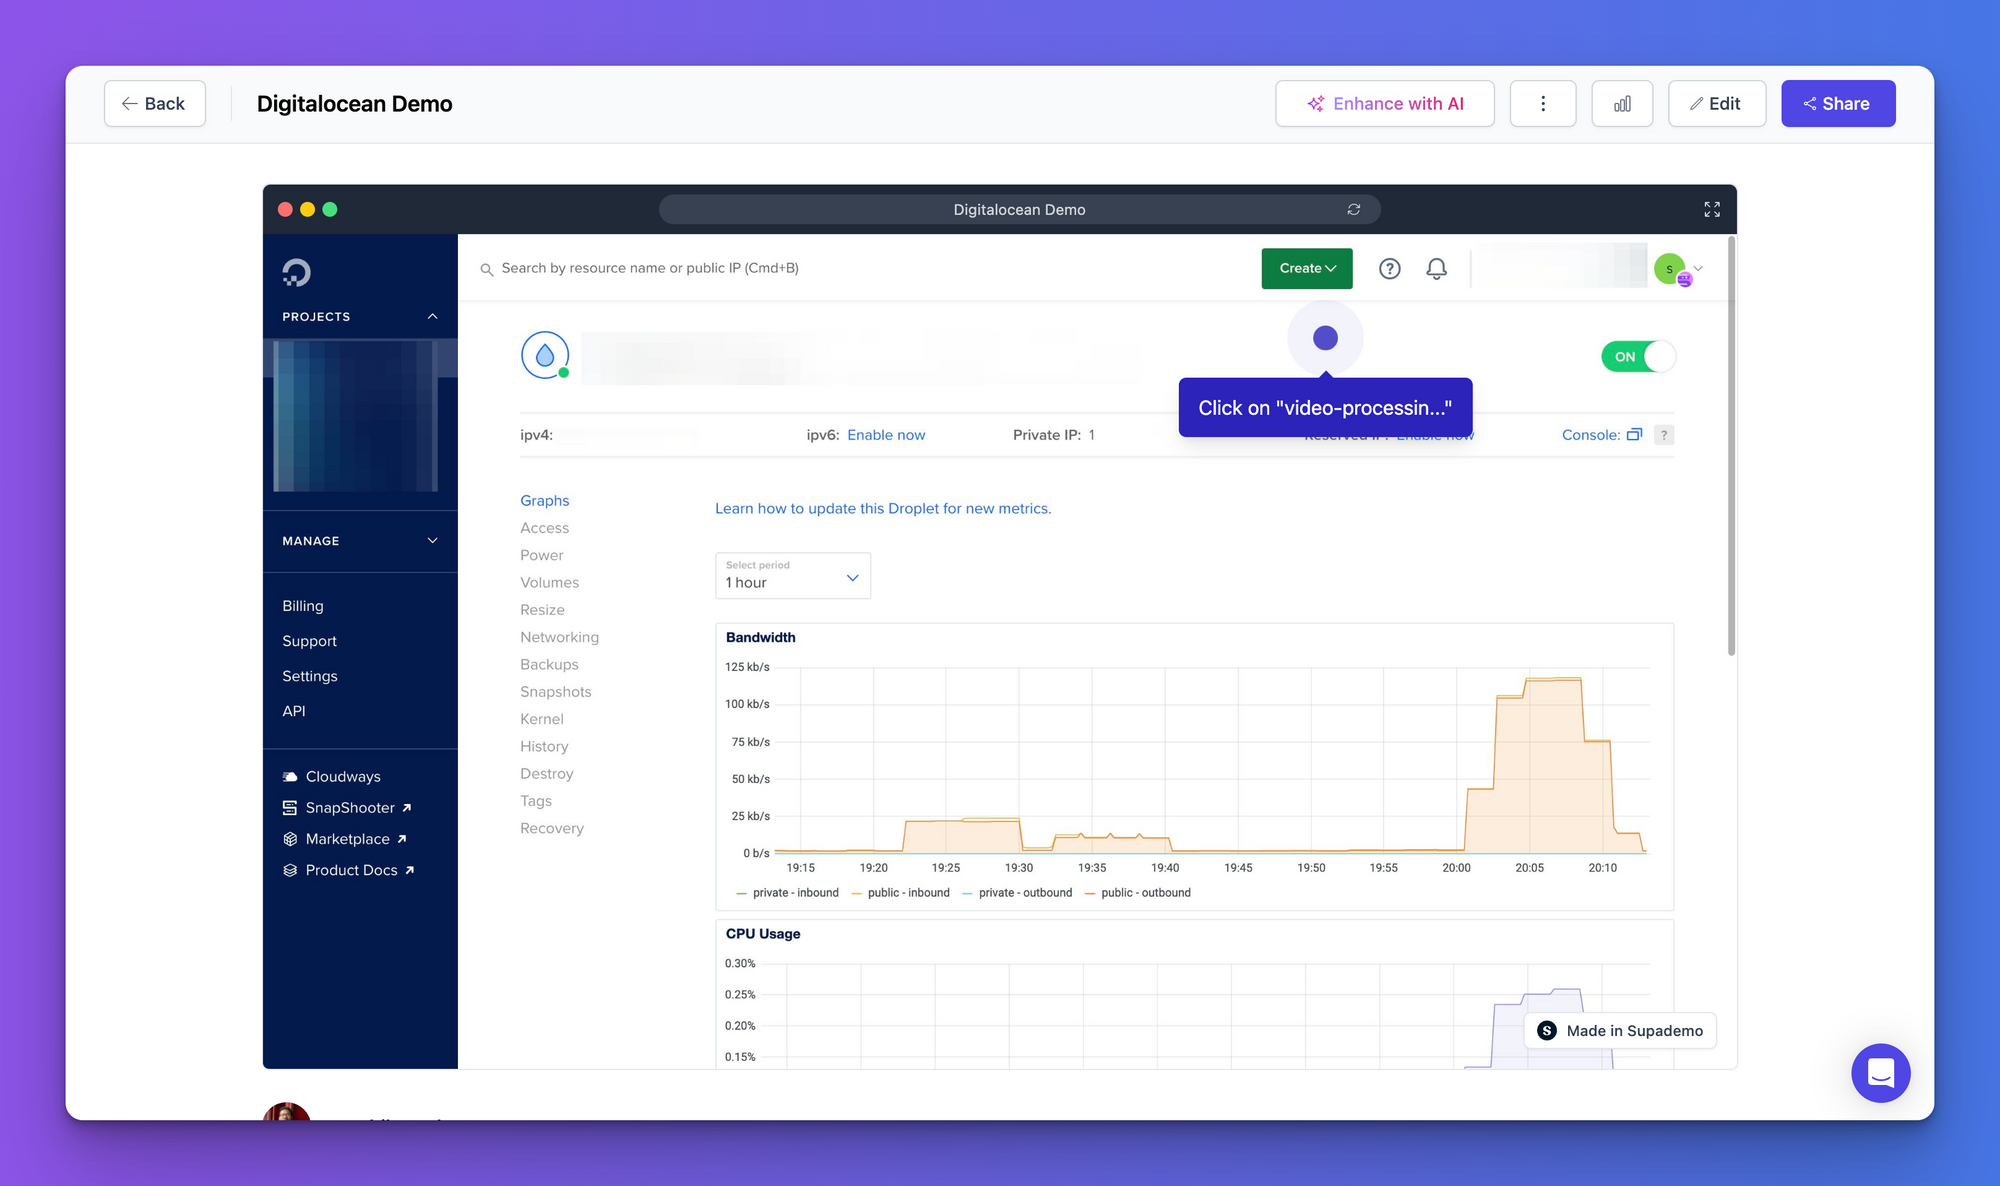The image size is (2000, 1186).
Task: Click the search resource input field
Action: pos(650,268)
